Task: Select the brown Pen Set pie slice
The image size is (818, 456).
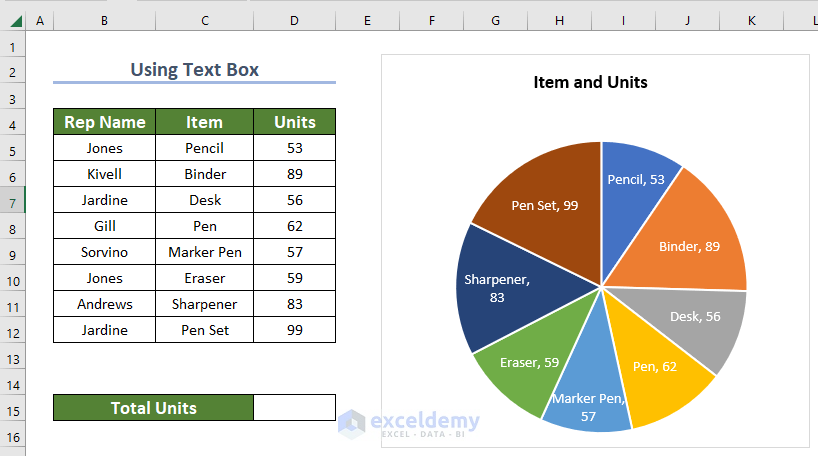Action: (x=540, y=200)
